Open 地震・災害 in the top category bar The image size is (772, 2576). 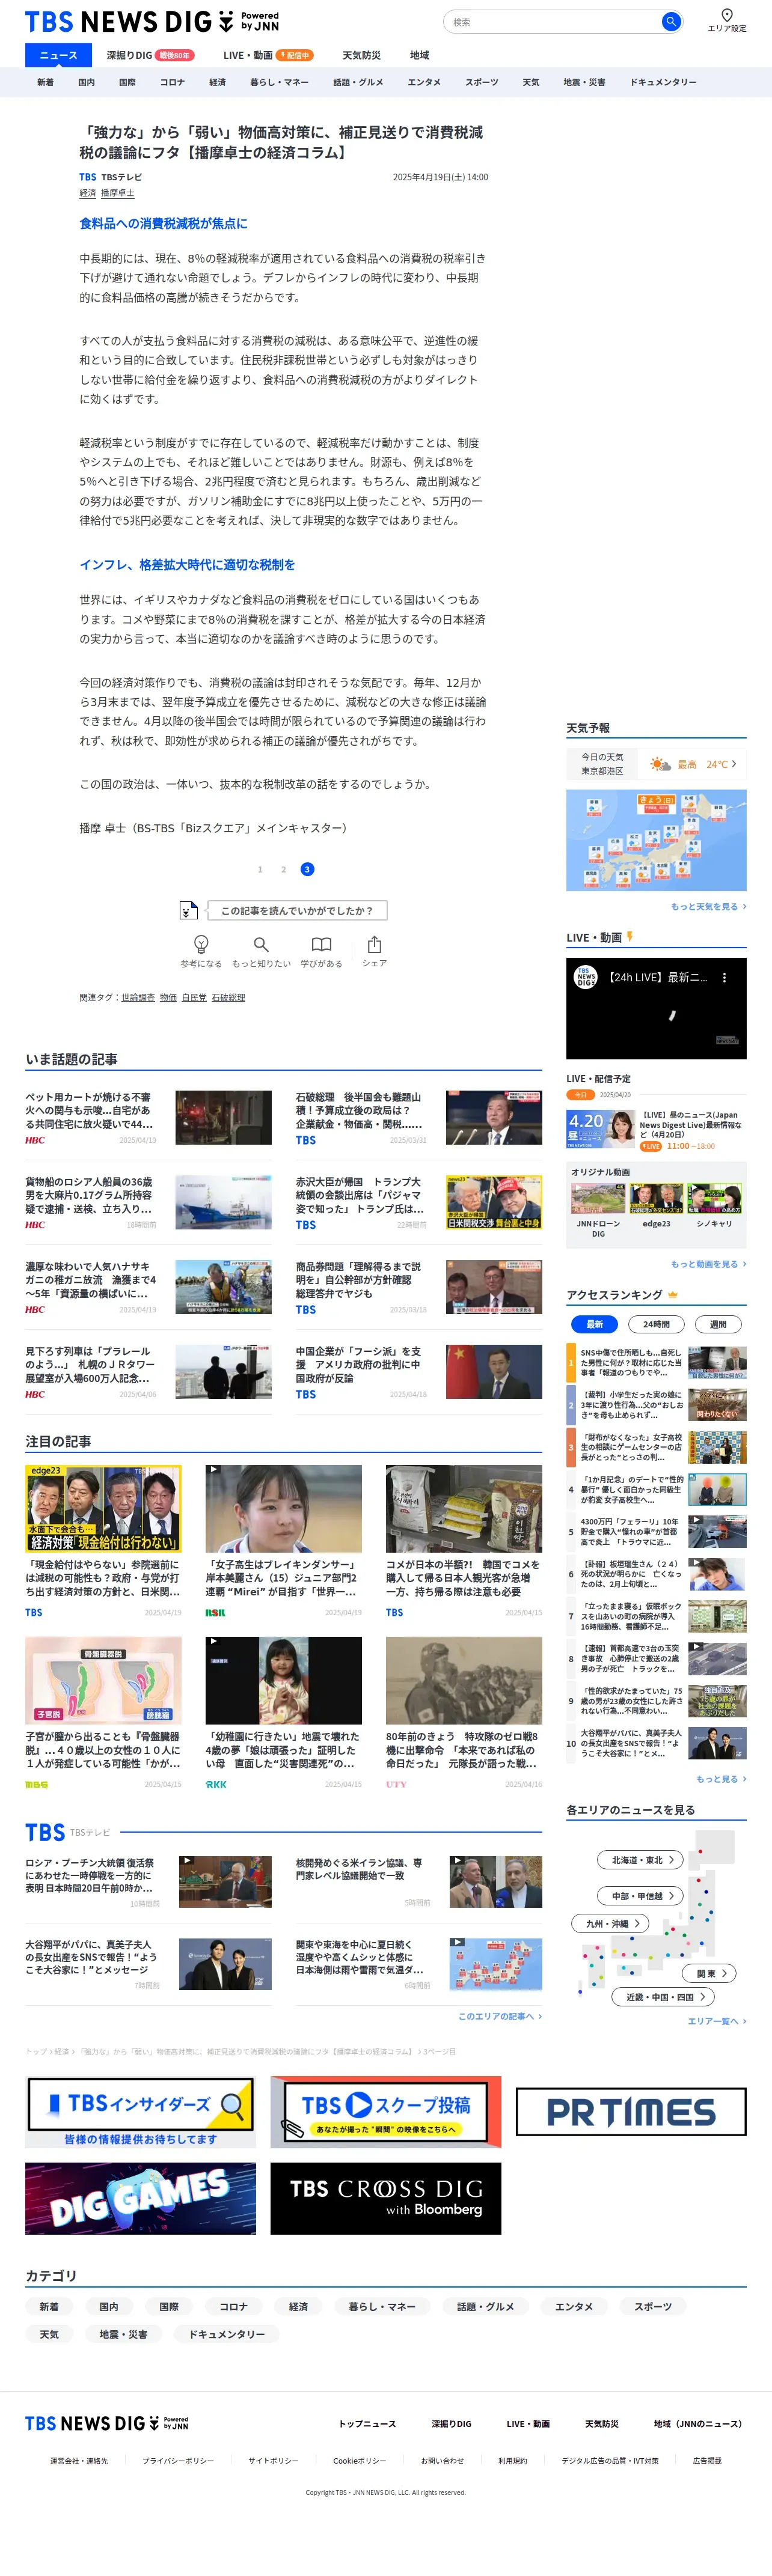(584, 82)
